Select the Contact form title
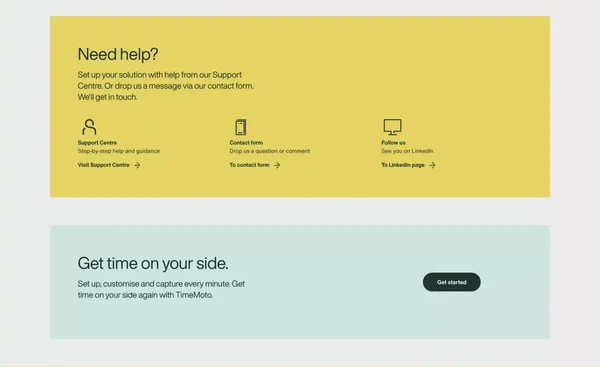The height and width of the screenshot is (367, 600). (246, 143)
